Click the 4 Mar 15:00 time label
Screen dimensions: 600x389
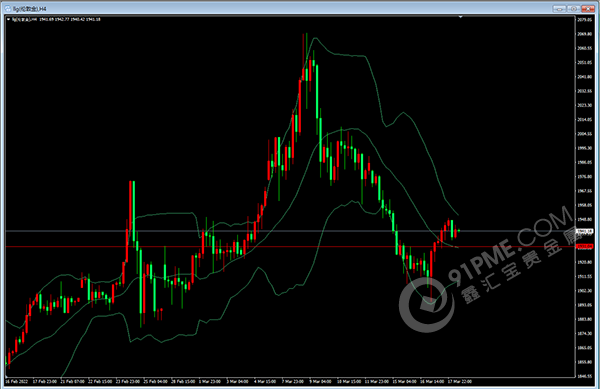(x=265, y=381)
